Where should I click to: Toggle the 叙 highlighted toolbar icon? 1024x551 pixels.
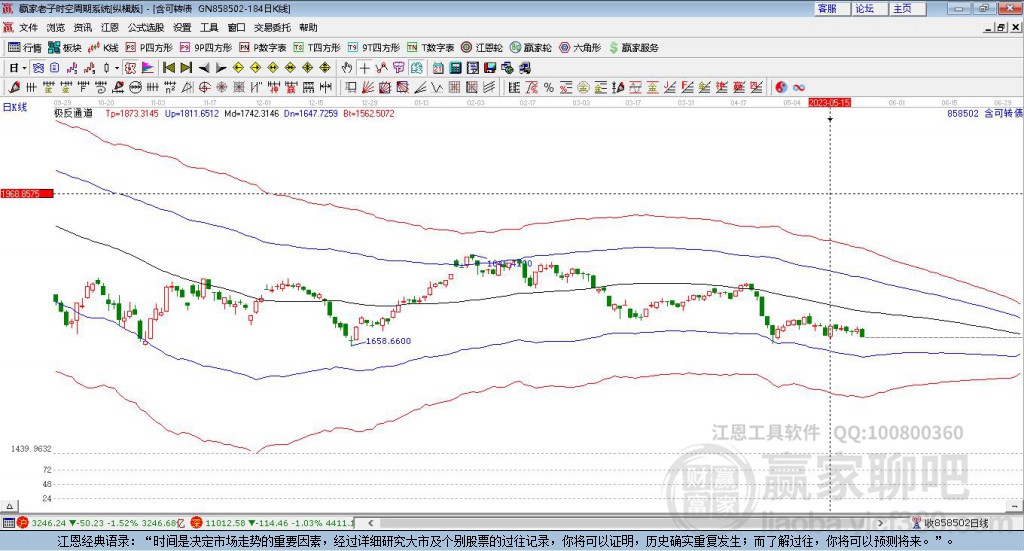[130, 68]
